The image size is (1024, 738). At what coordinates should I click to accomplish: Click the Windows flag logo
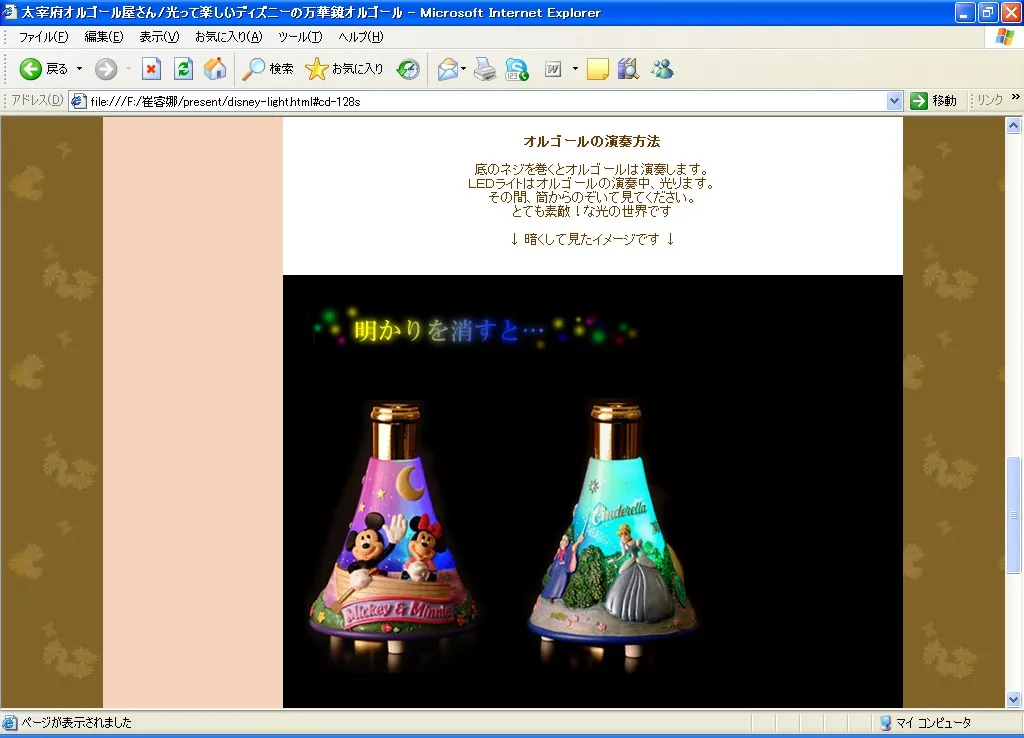pos(1005,37)
